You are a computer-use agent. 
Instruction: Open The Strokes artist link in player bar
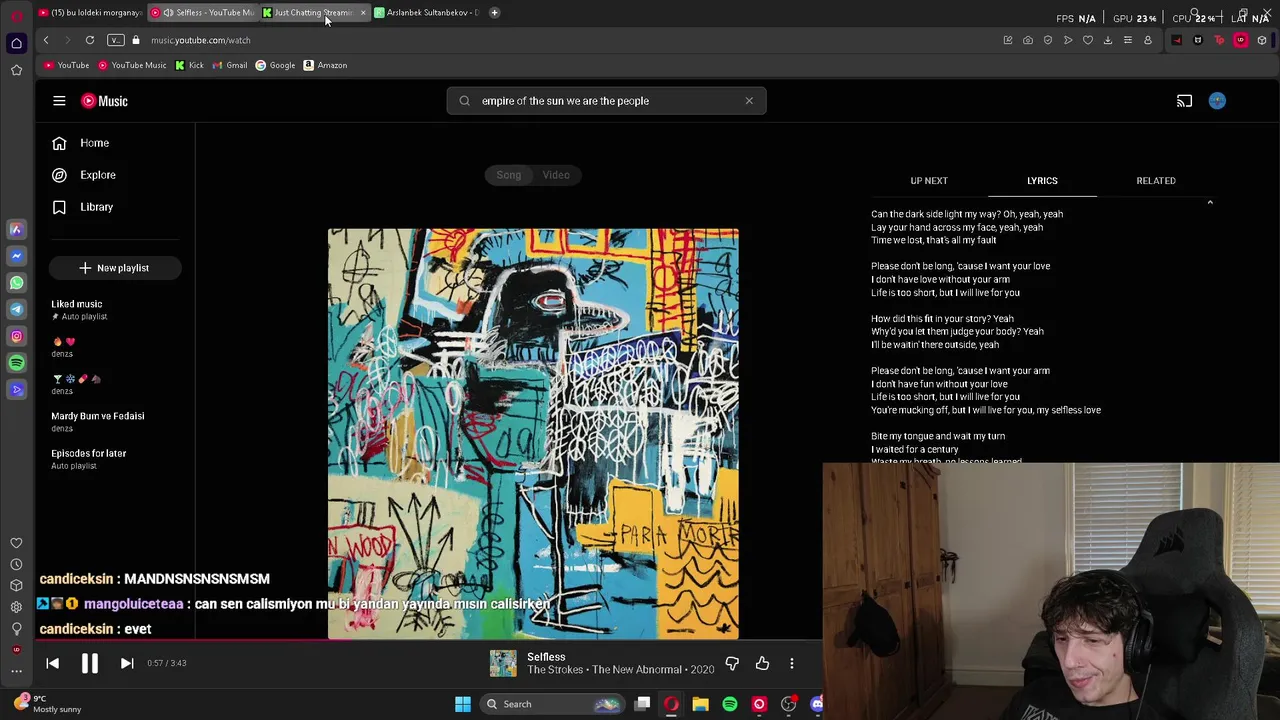click(555, 669)
